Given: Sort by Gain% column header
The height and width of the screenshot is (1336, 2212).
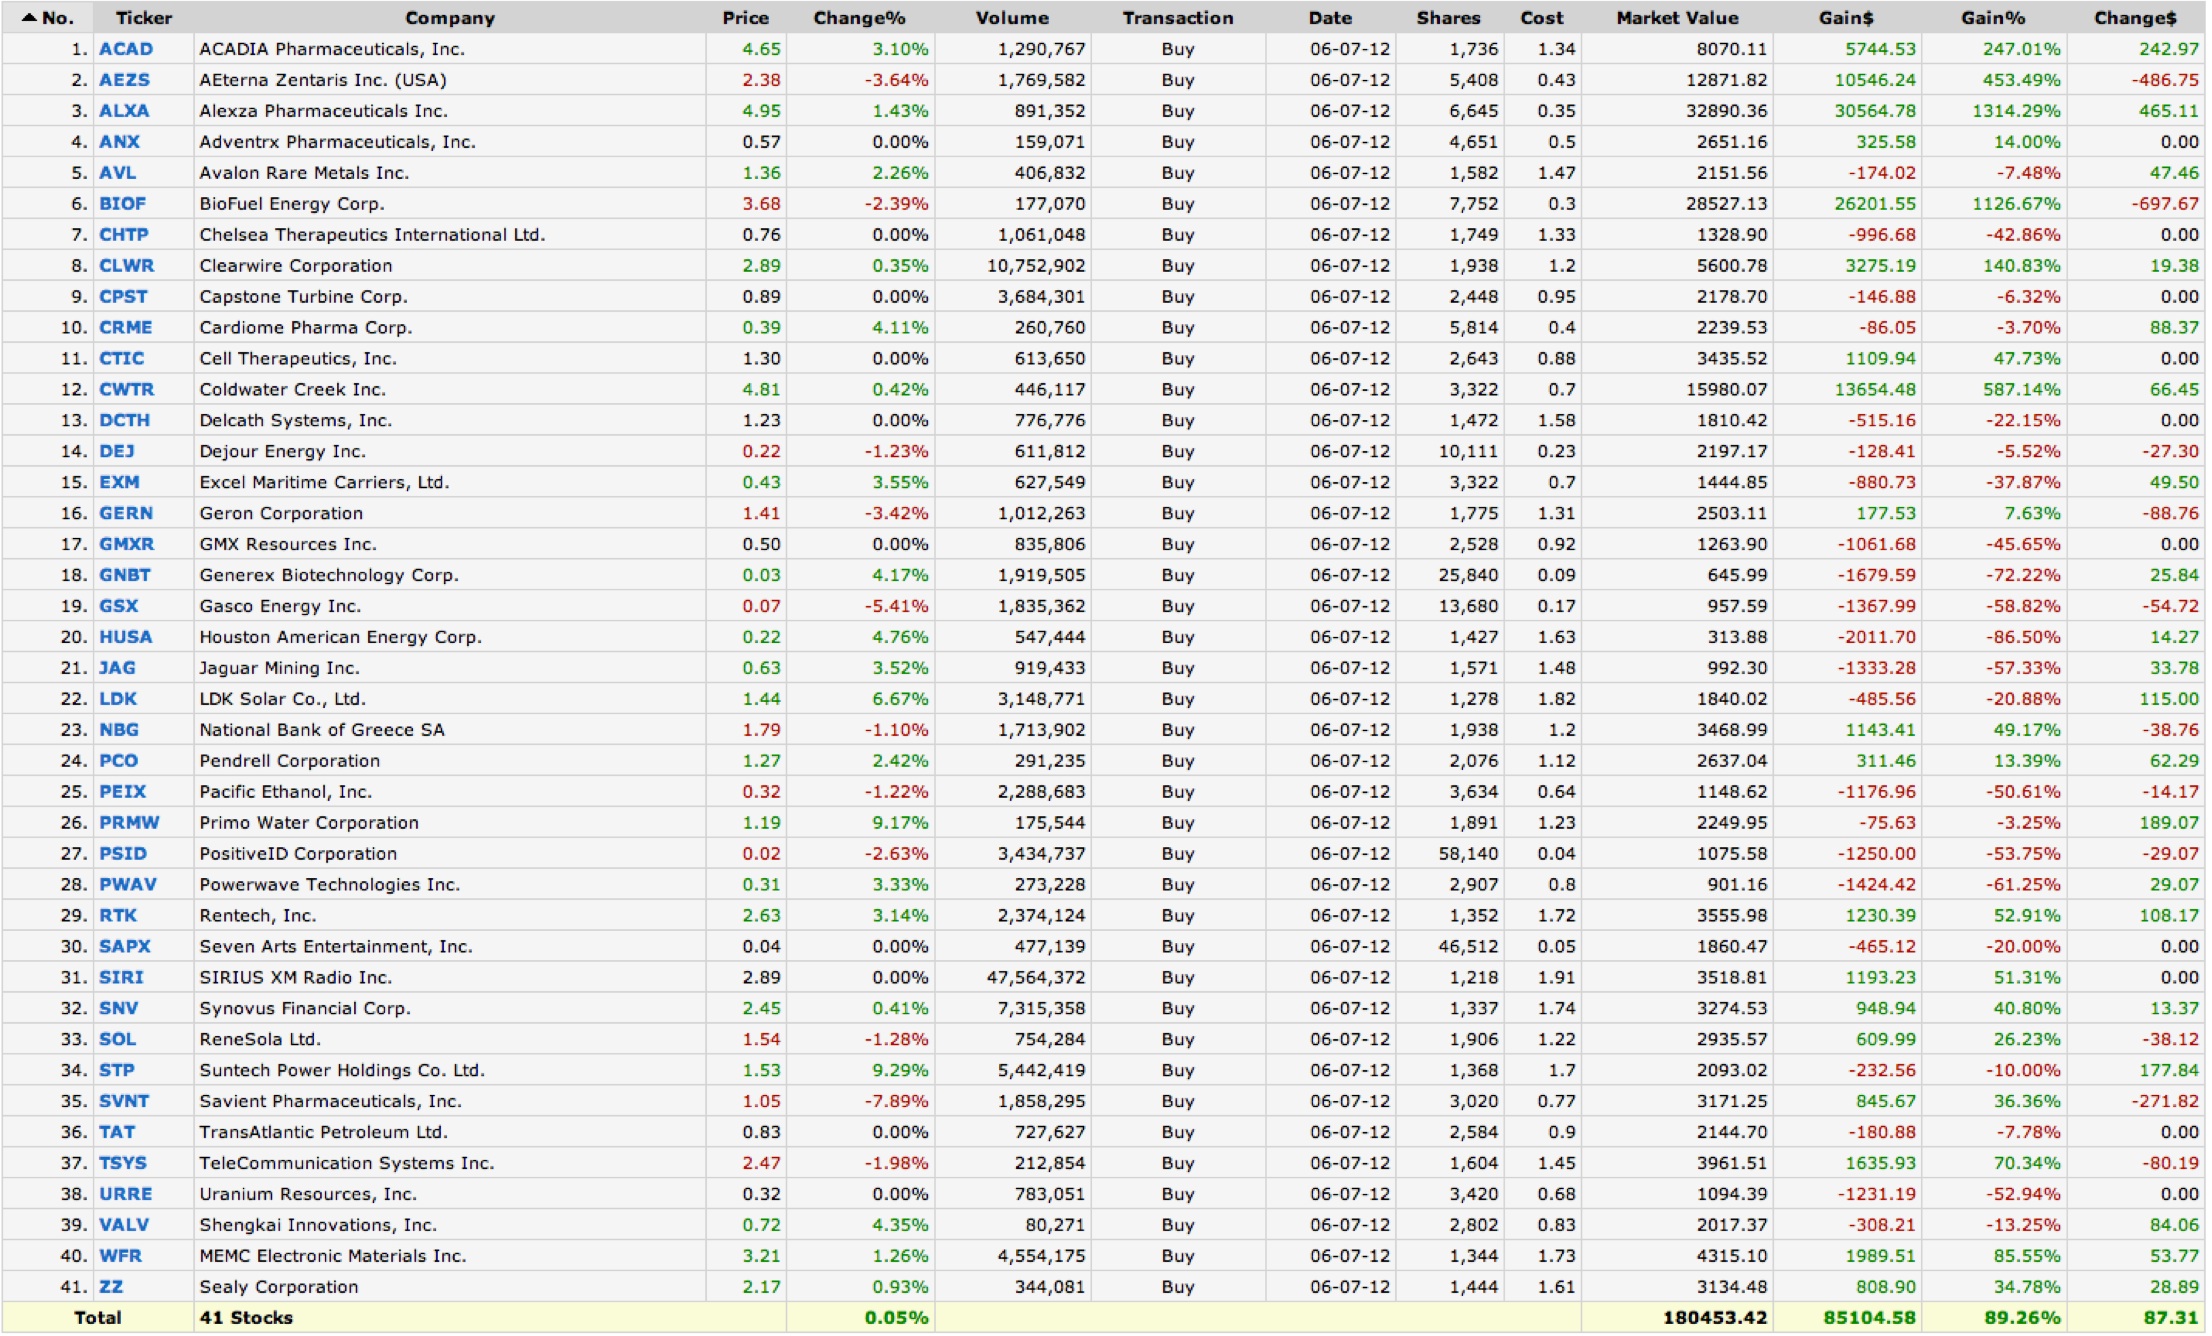Looking at the screenshot, I should (1993, 18).
